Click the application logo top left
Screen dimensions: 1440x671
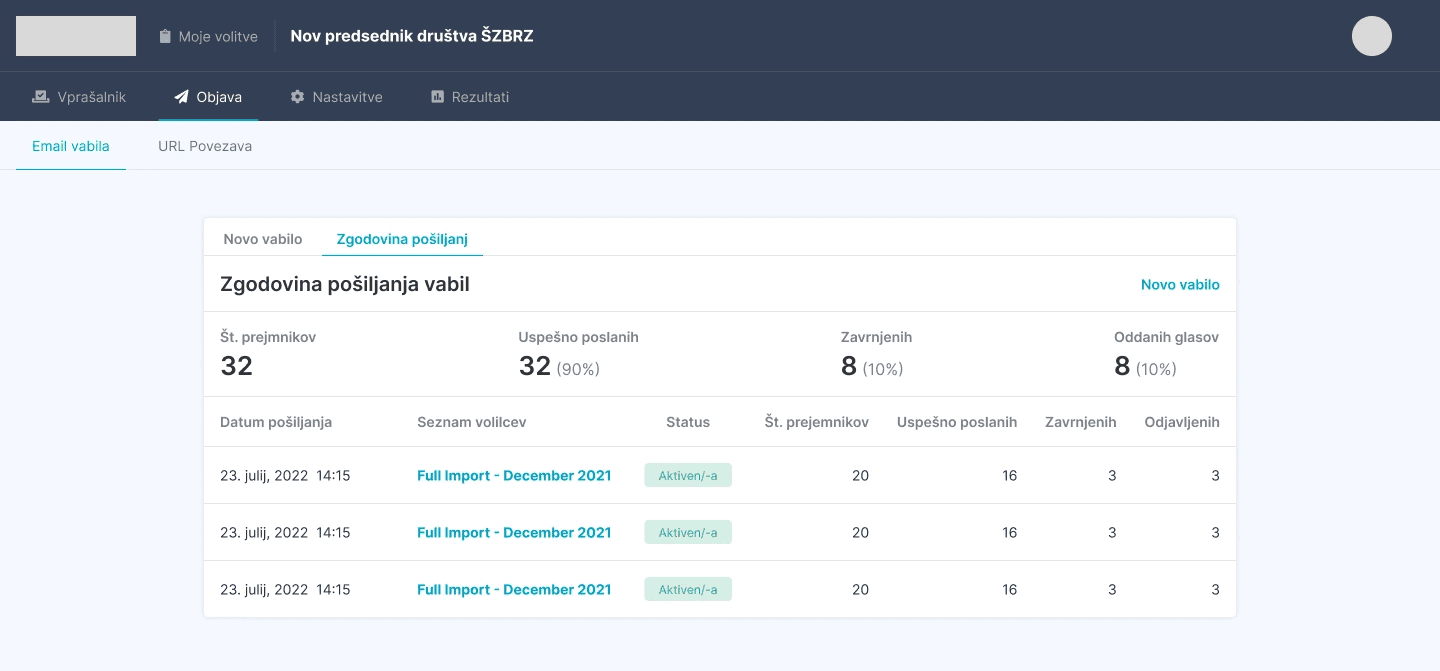76,36
